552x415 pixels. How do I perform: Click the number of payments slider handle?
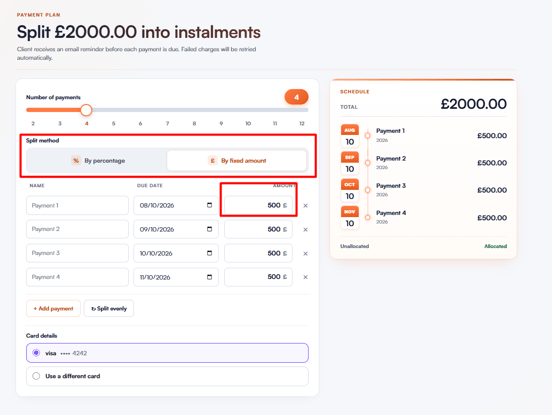tap(86, 110)
